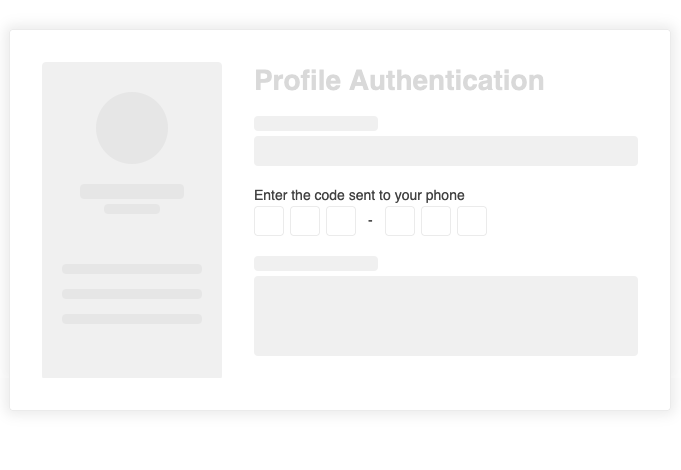Viewport: 681px width, 470px height.
Task: Select the wide placeholder field above code prompt
Action: point(446,151)
